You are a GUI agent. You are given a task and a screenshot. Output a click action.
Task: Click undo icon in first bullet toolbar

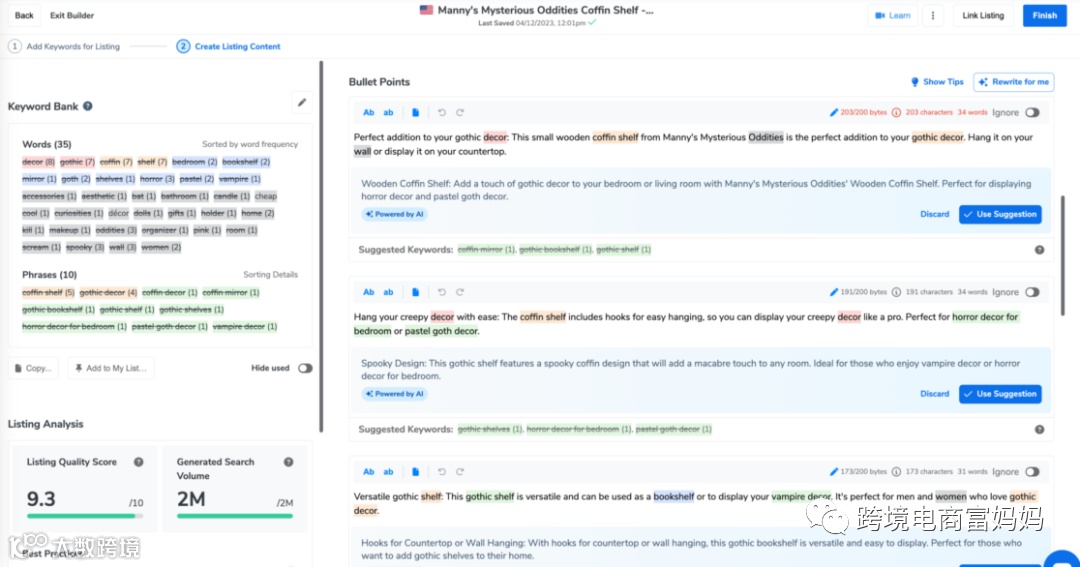pos(442,112)
